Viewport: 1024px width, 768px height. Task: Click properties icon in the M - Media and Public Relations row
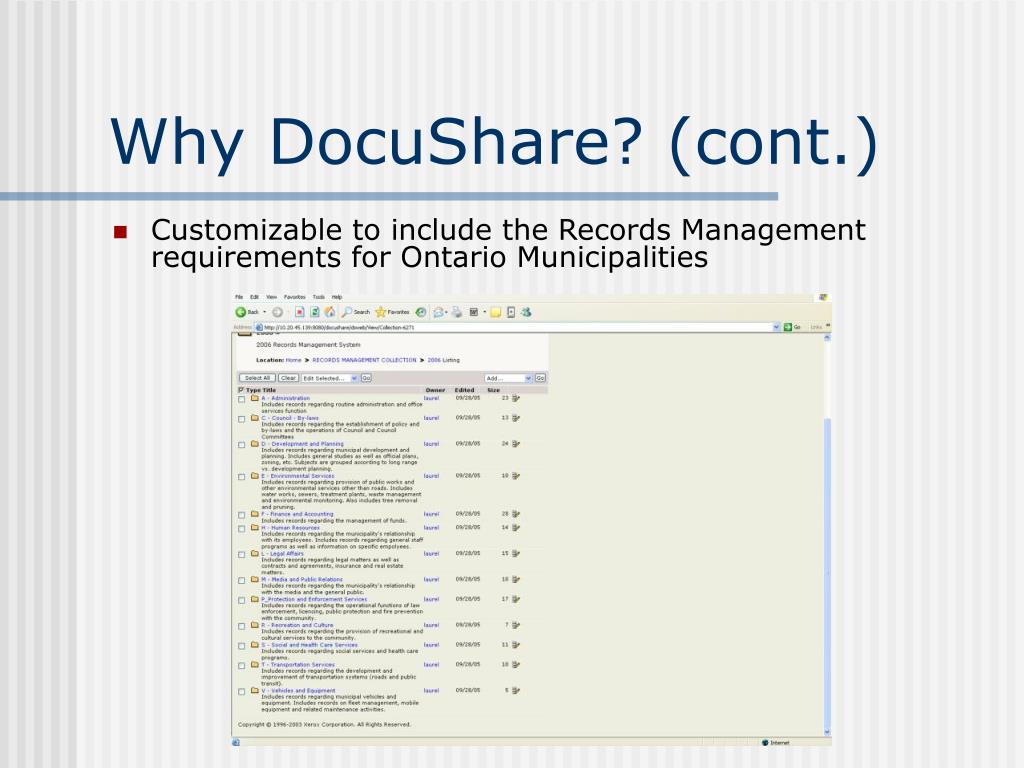click(516, 579)
